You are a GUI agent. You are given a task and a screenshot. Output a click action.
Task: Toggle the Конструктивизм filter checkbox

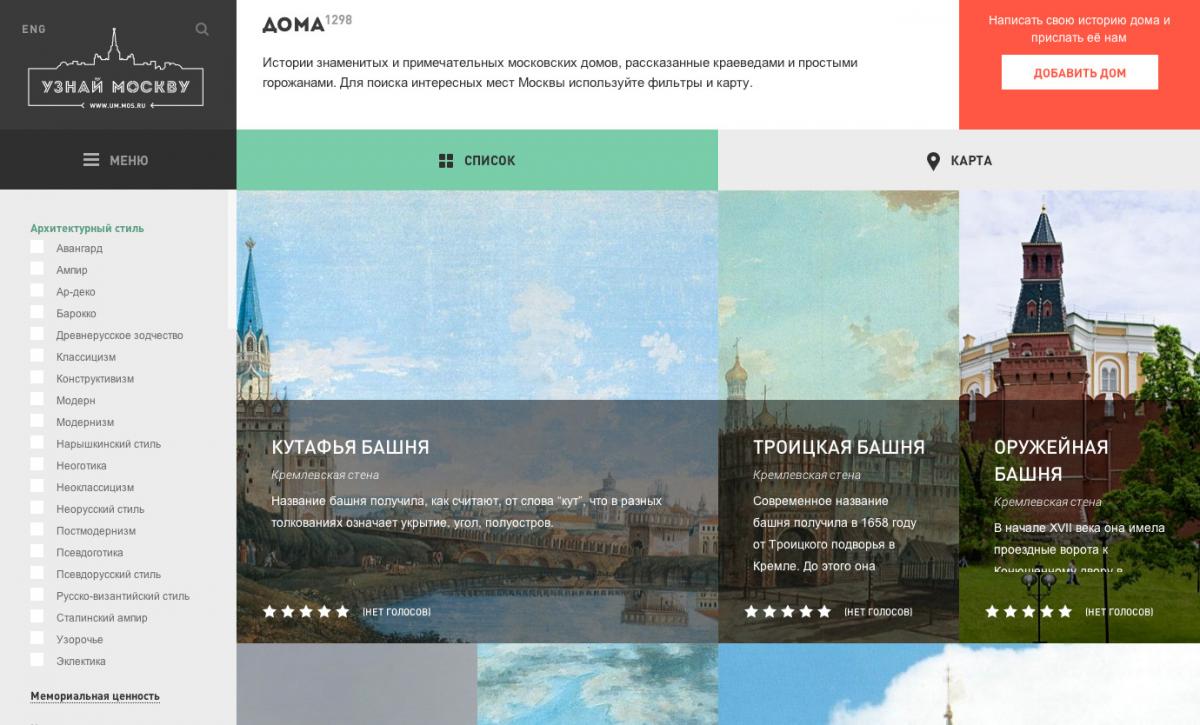(x=37, y=378)
